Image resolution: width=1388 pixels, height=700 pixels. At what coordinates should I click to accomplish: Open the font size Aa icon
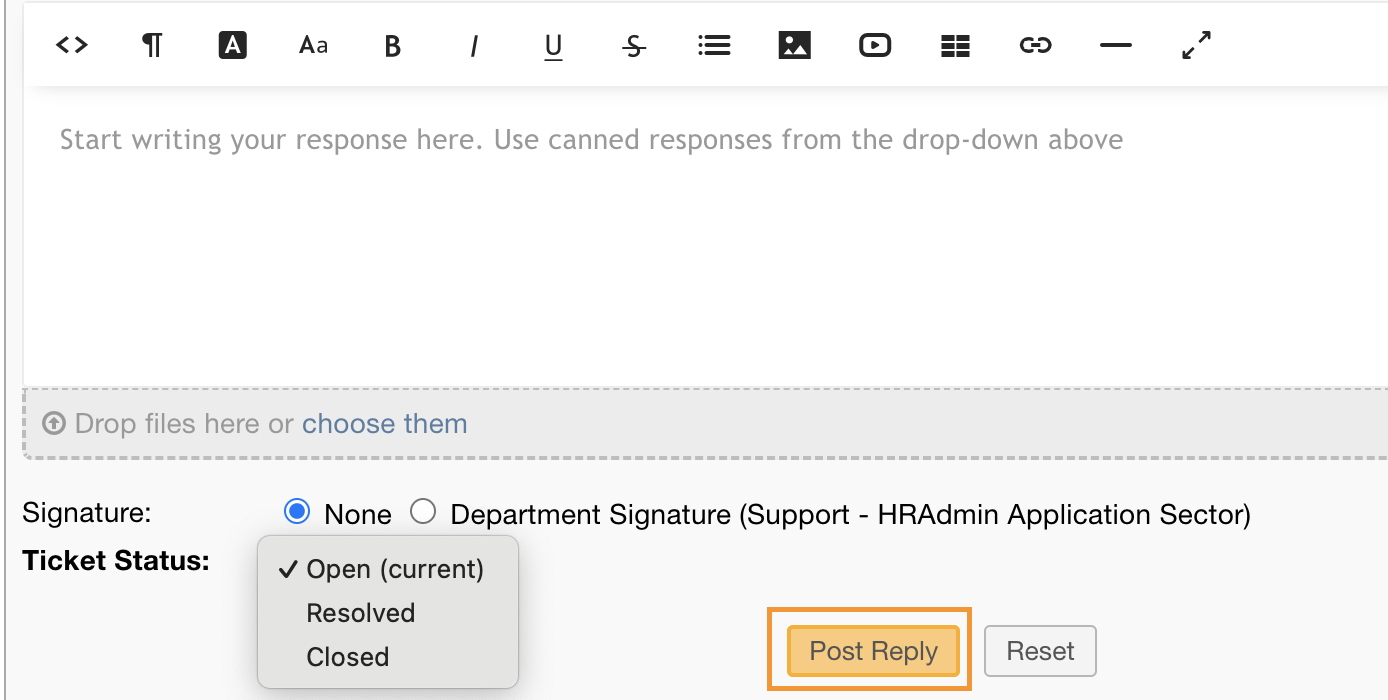[313, 45]
